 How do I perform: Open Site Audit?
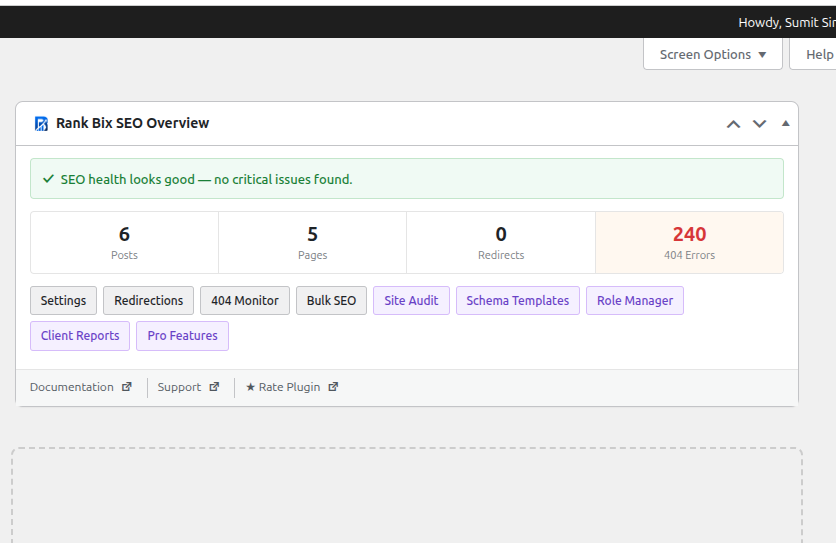[411, 300]
